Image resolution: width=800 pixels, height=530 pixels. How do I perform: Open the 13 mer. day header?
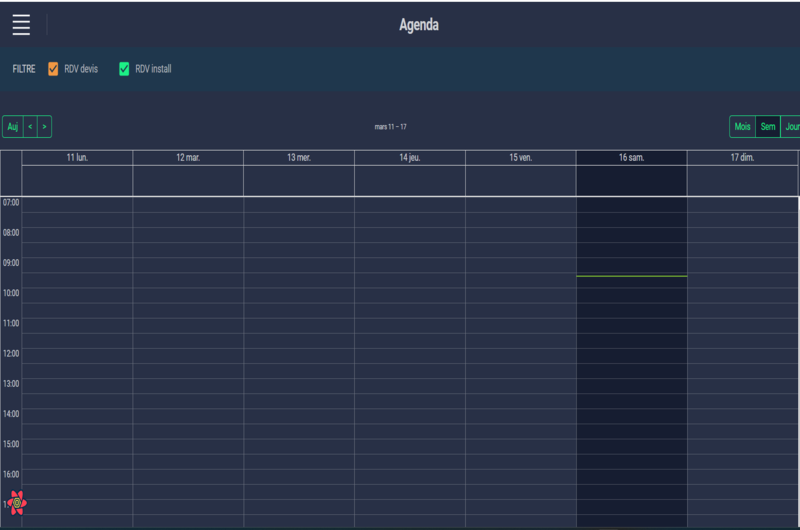pos(299,158)
